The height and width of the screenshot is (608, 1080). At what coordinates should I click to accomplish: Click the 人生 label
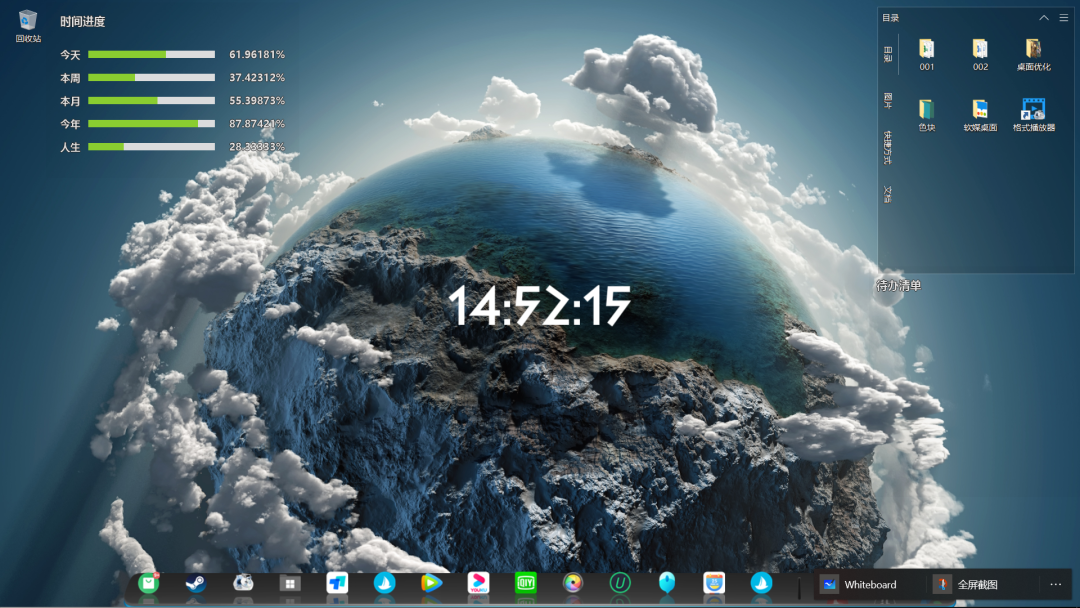coord(70,147)
